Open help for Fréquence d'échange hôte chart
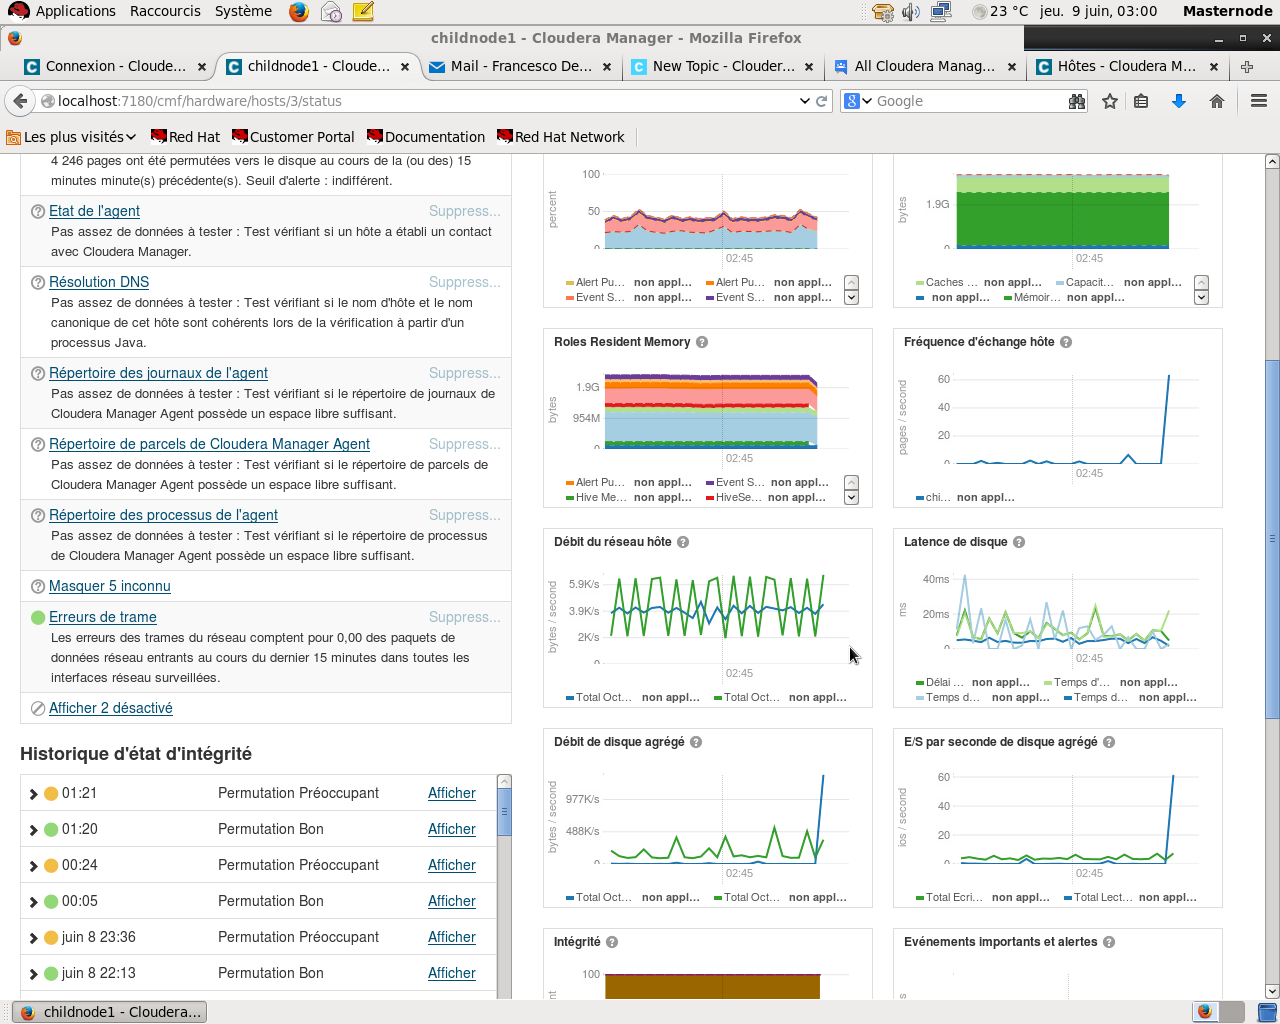1280x1024 pixels. [1064, 341]
